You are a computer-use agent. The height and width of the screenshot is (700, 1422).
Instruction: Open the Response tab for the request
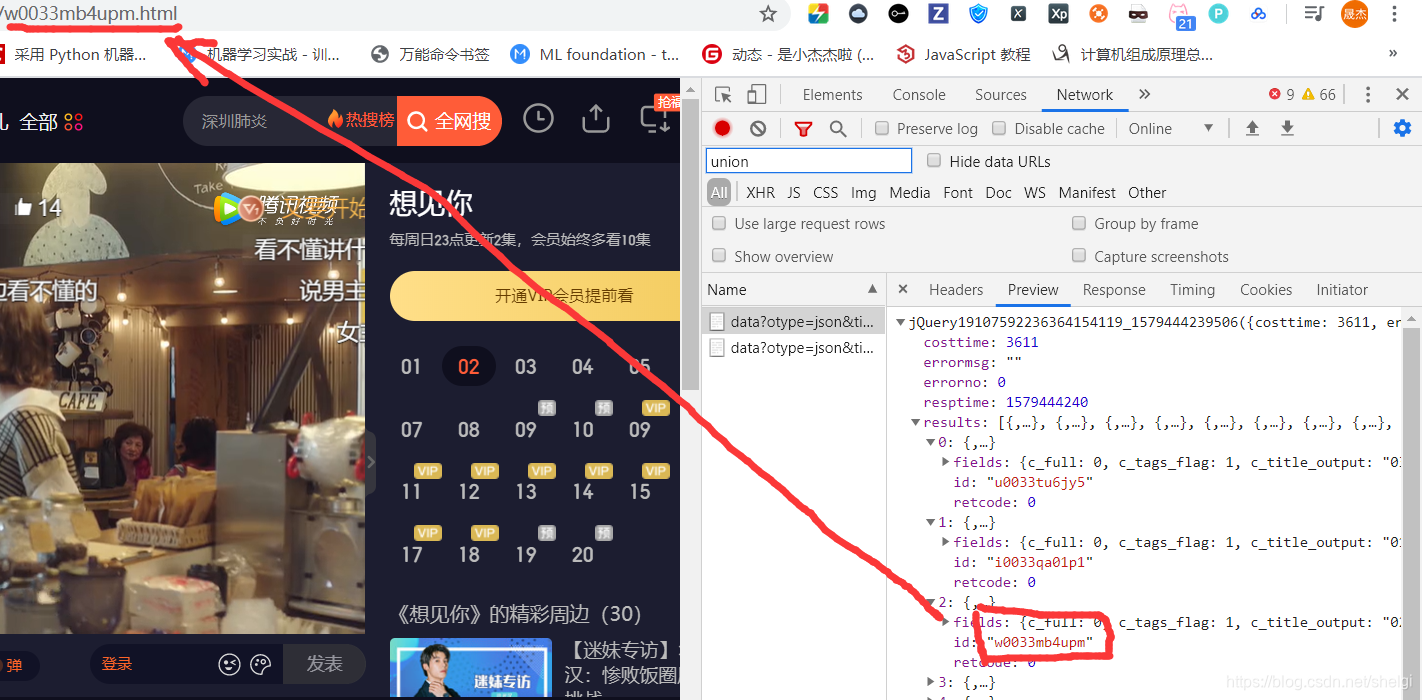point(1113,289)
